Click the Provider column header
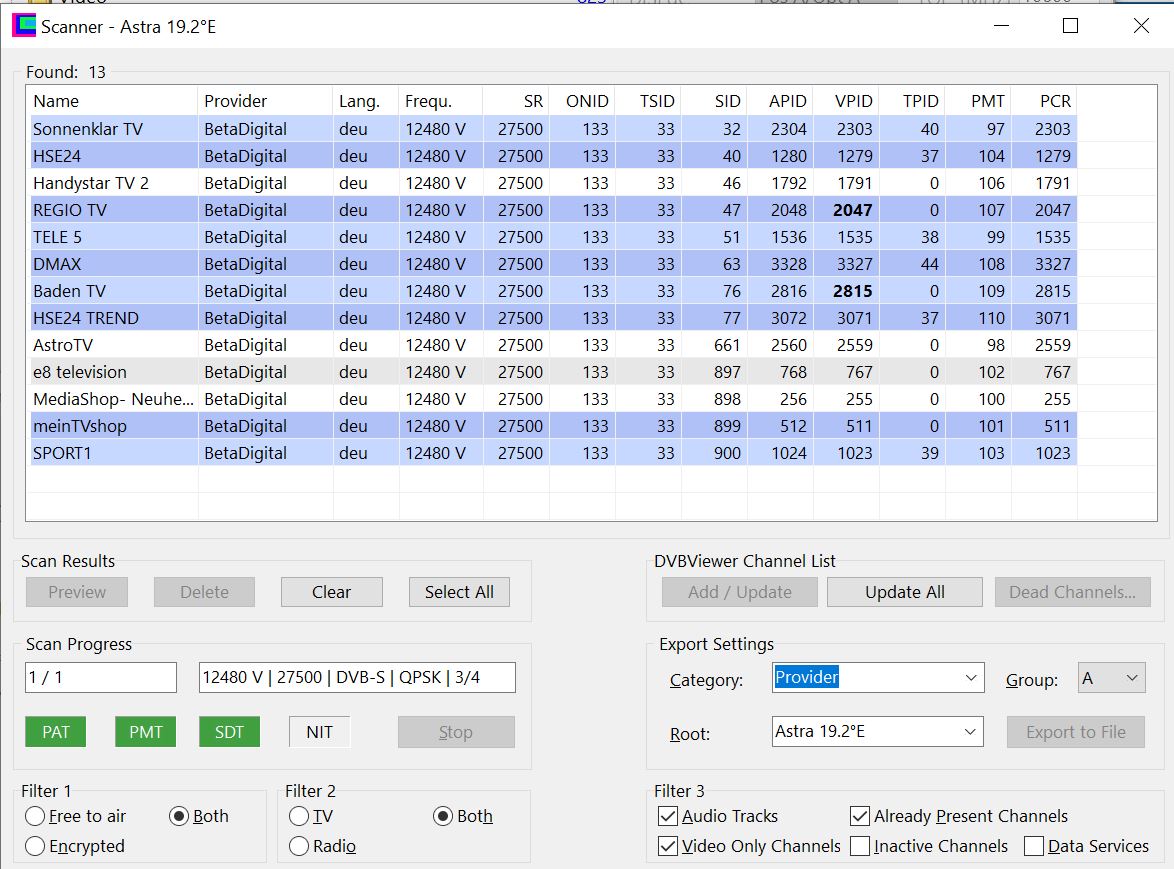 click(x=264, y=101)
